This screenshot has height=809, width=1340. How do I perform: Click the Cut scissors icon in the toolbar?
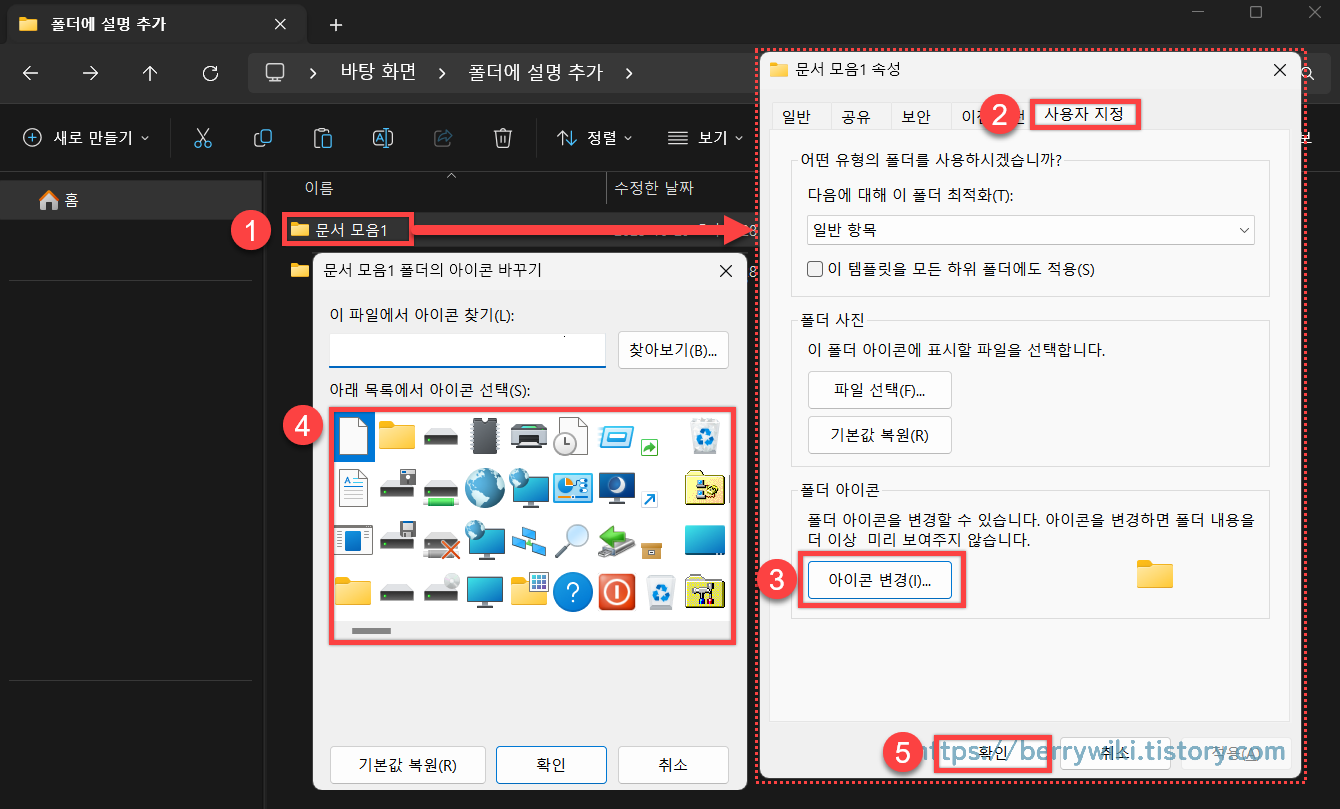[x=203, y=137]
